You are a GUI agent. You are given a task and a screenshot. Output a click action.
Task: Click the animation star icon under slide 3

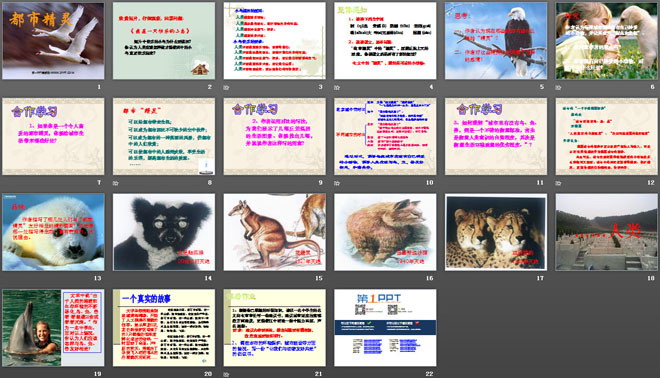226,88
